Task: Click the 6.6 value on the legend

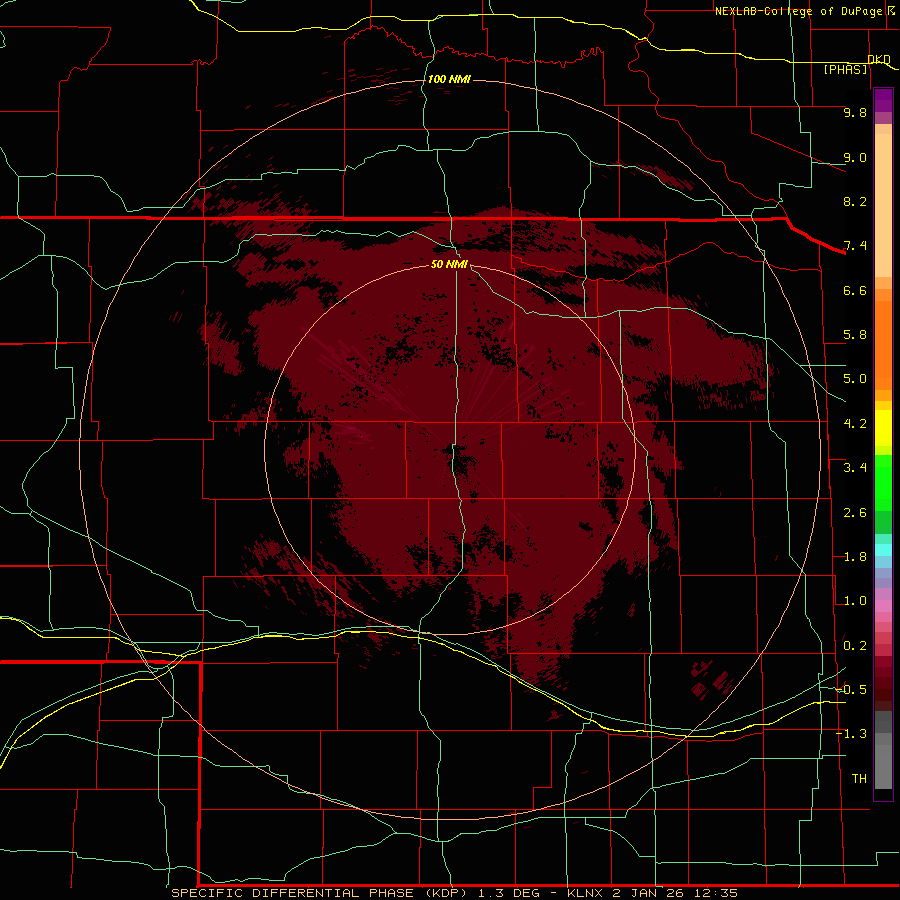Action: click(x=855, y=290)
